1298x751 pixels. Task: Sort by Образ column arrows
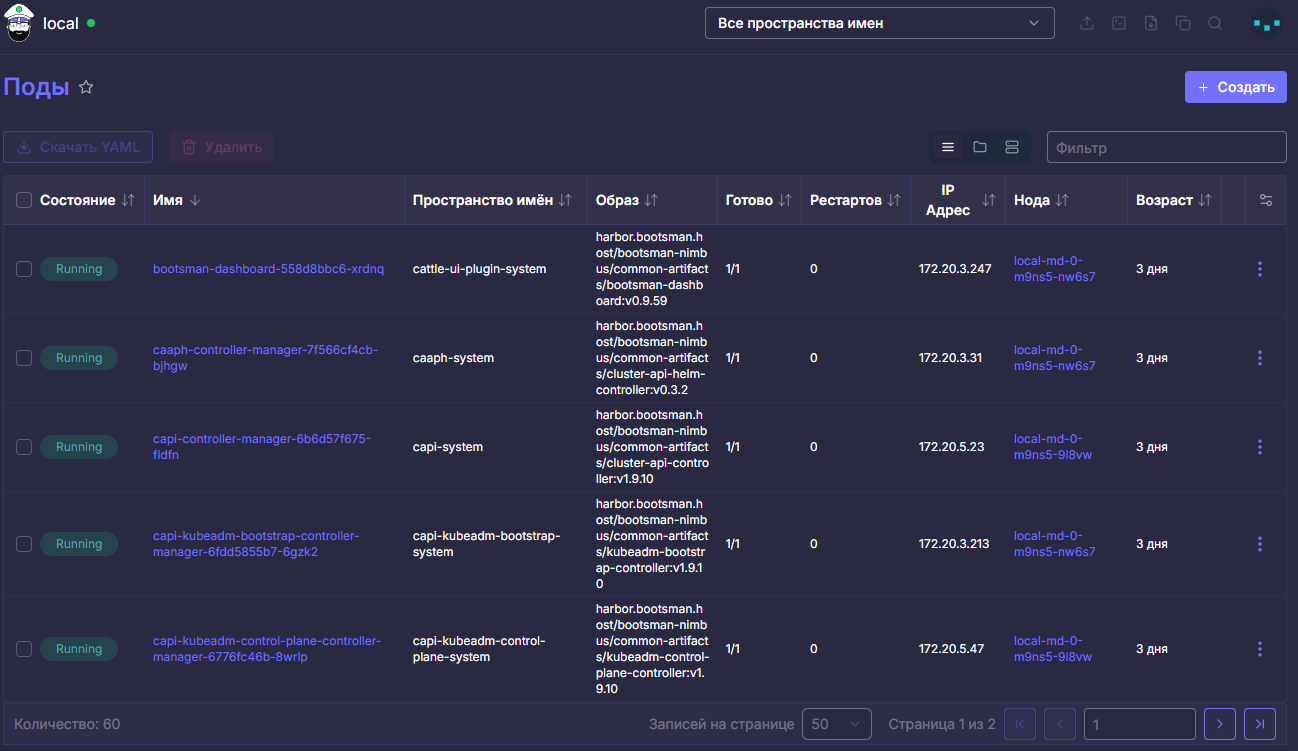[651, 200]
